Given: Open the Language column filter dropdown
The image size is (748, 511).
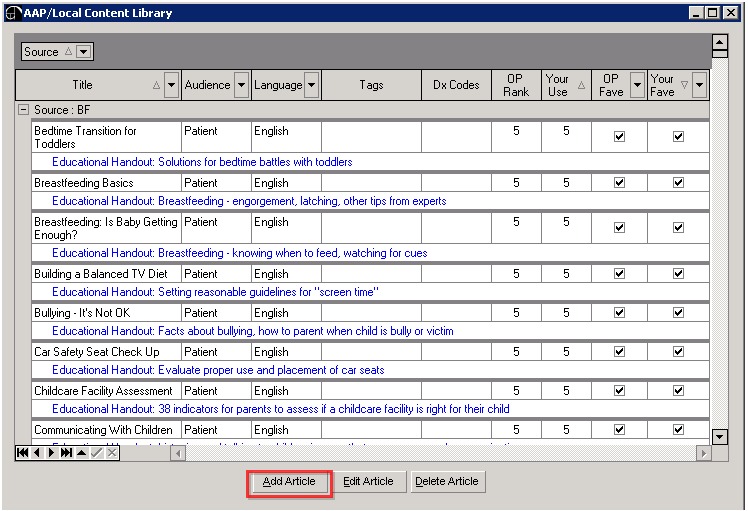Looking at the screenshot, I should click(312, 85).
